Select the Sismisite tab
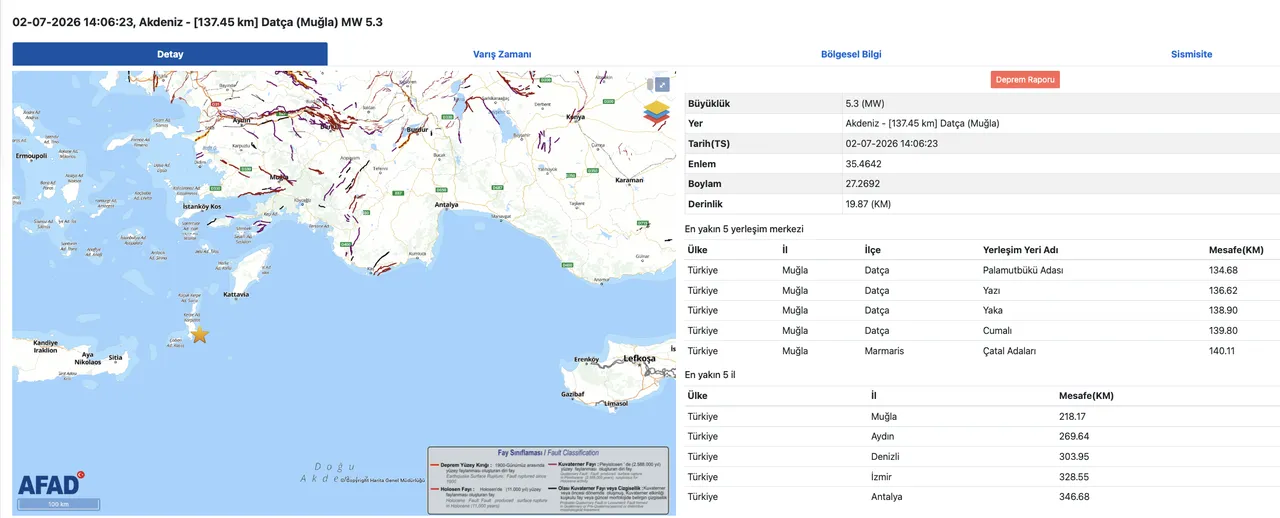1280x518 pixels. (1191, 54)
